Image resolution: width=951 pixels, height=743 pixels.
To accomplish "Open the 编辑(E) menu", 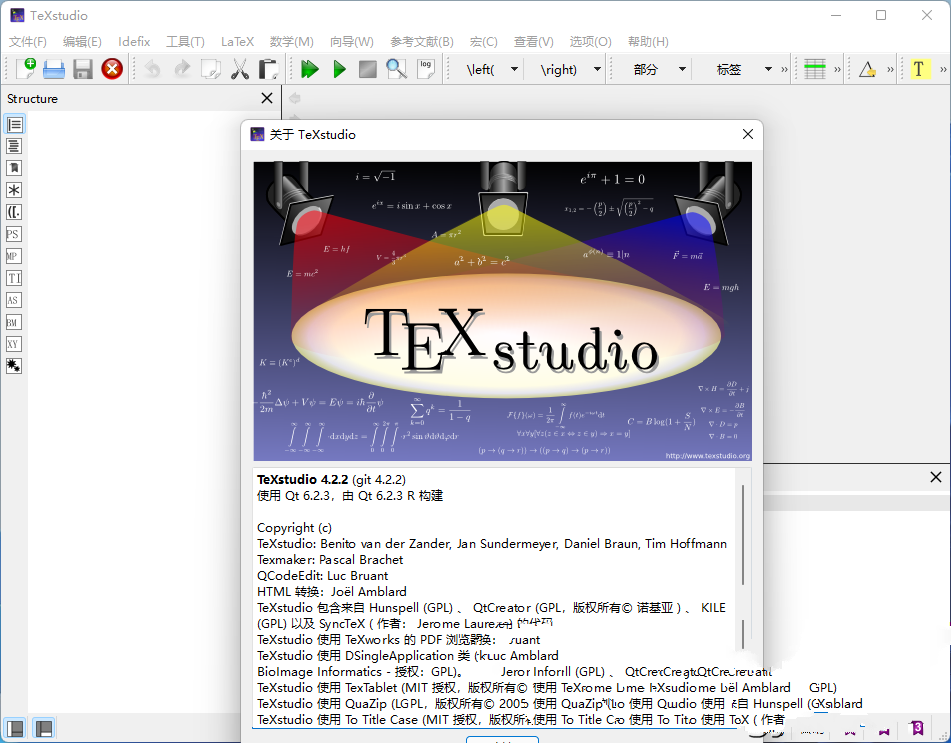I will (x=82, y=41).
